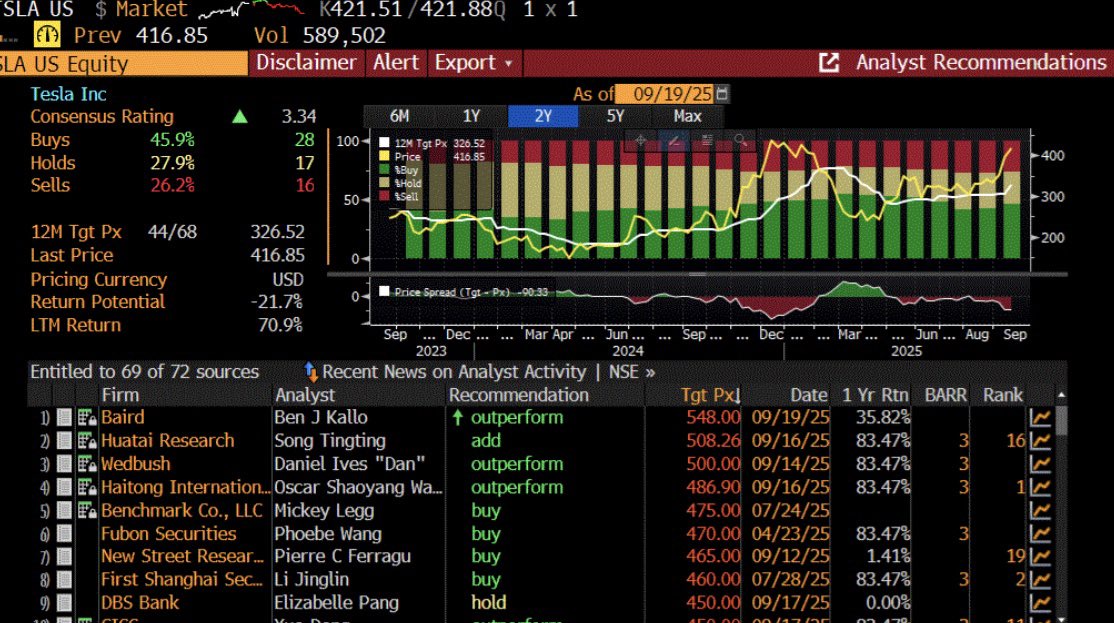
Task: Click the scroll-up arrow of the analyst table
Action: (x=1061, y=396)
